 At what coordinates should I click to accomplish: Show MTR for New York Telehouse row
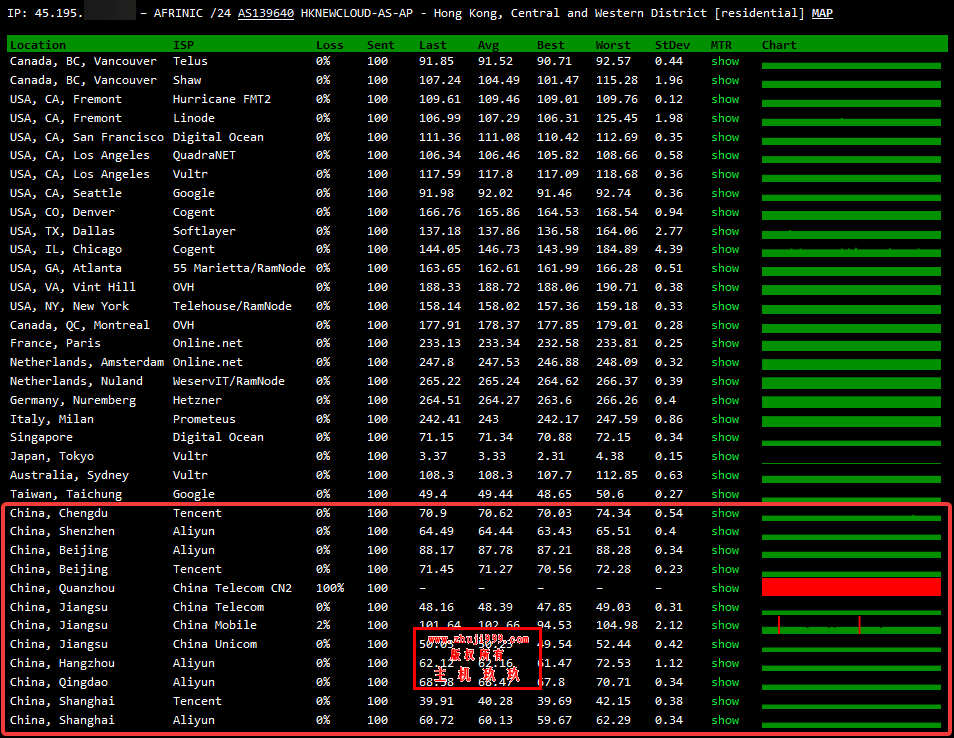coord(725,306)
